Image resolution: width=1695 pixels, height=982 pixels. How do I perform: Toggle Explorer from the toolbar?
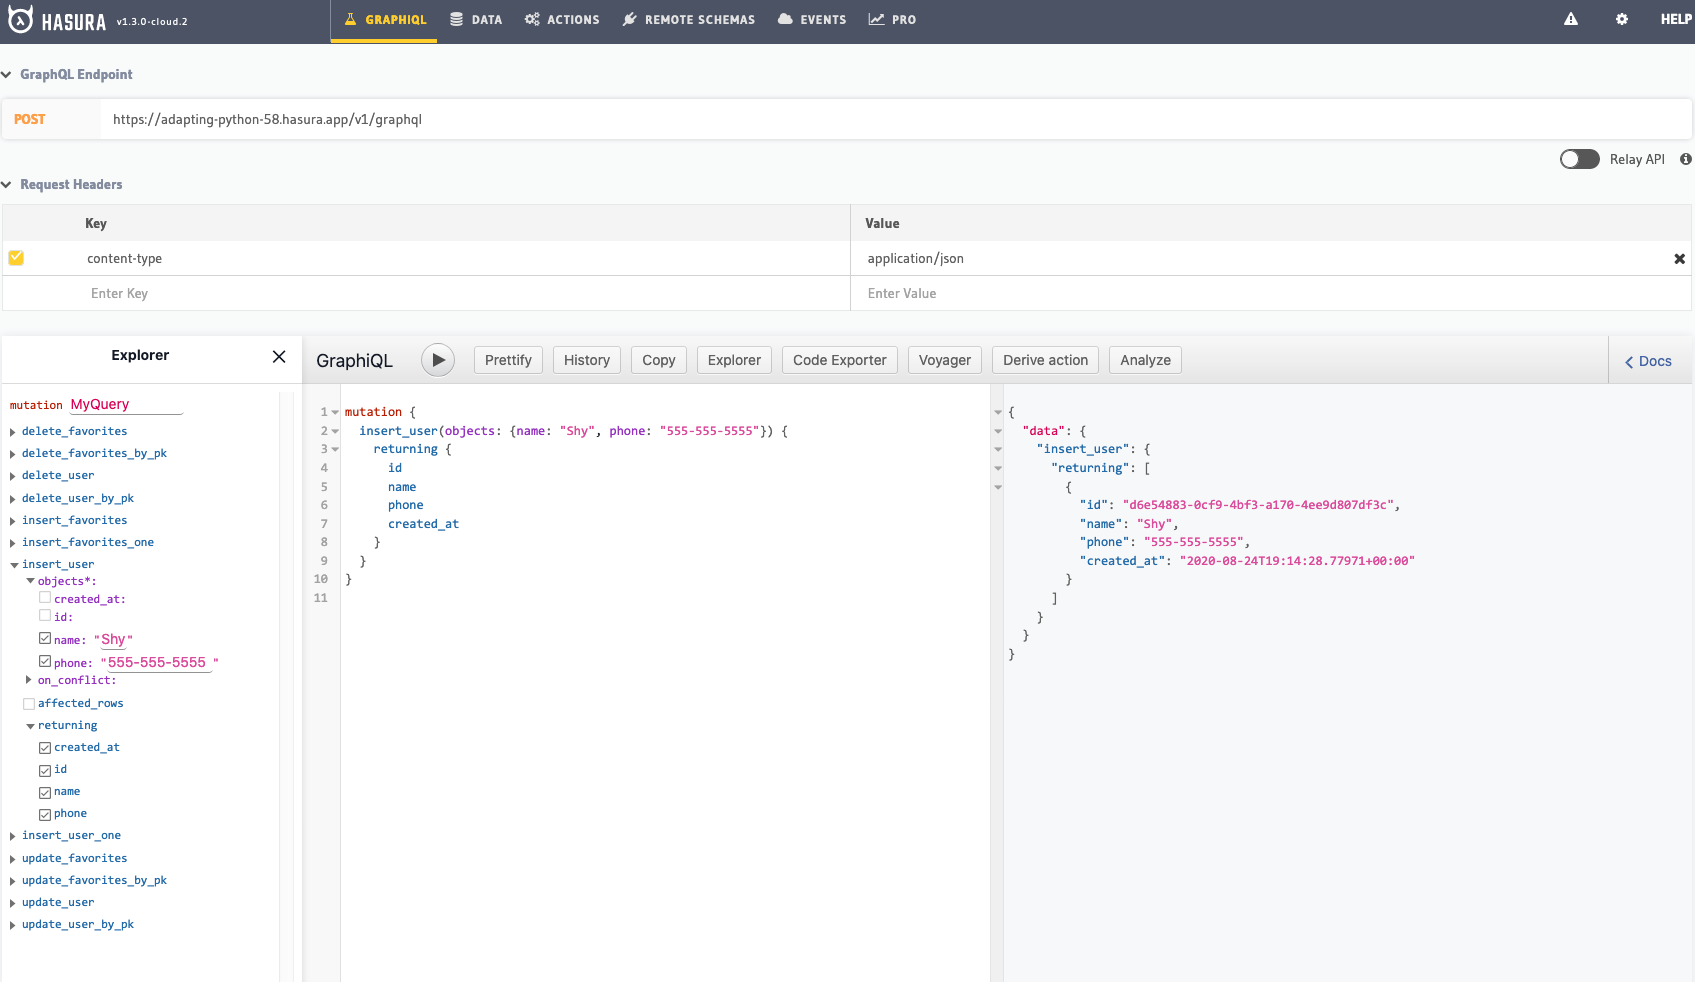(x=734, y=360)
